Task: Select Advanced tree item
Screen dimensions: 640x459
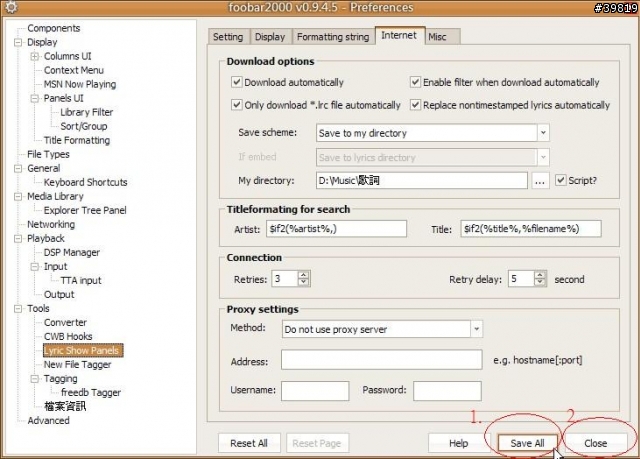Action: (x=48, y=421)
